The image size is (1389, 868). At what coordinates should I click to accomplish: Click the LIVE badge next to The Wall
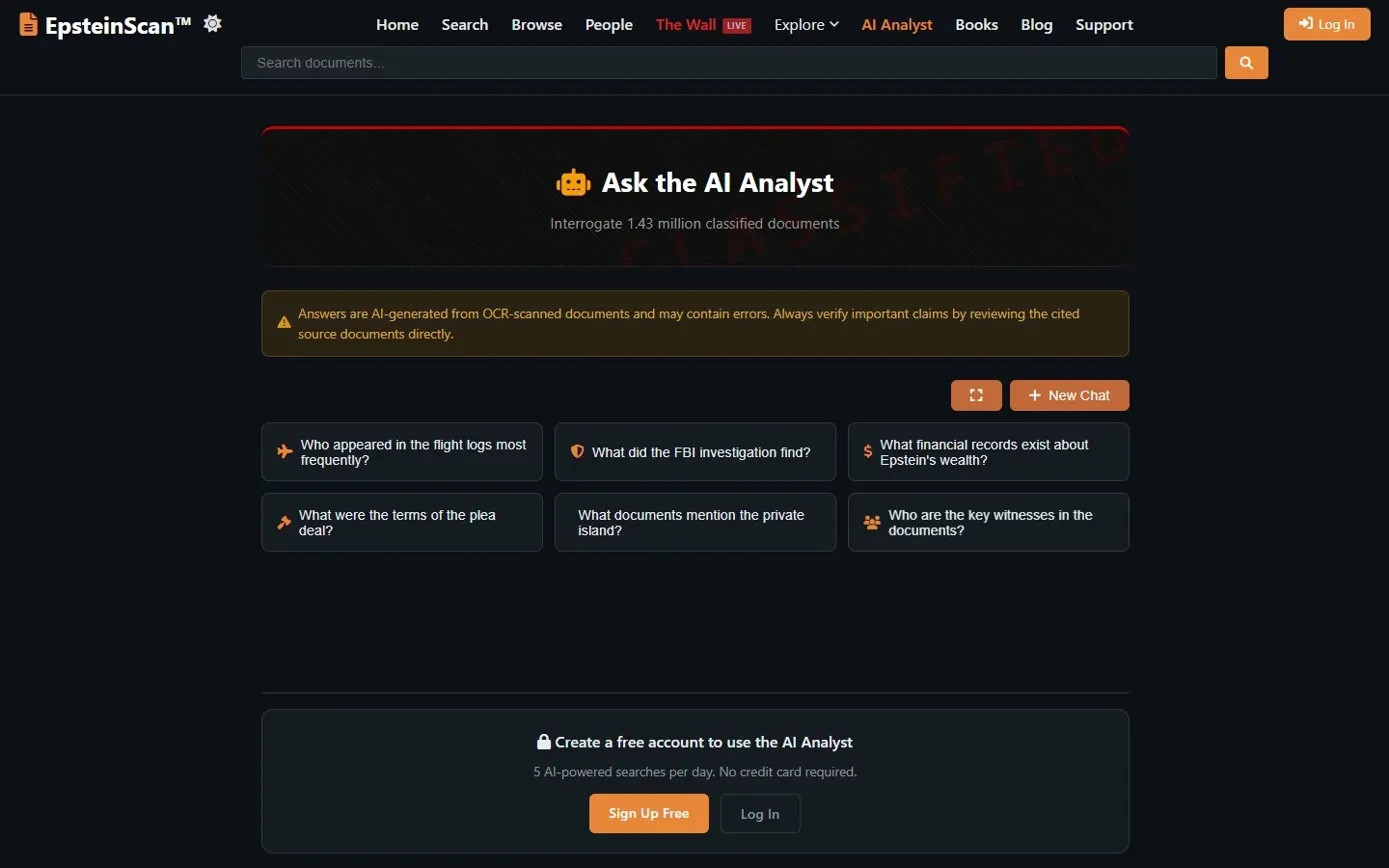(x=737, y=25)
